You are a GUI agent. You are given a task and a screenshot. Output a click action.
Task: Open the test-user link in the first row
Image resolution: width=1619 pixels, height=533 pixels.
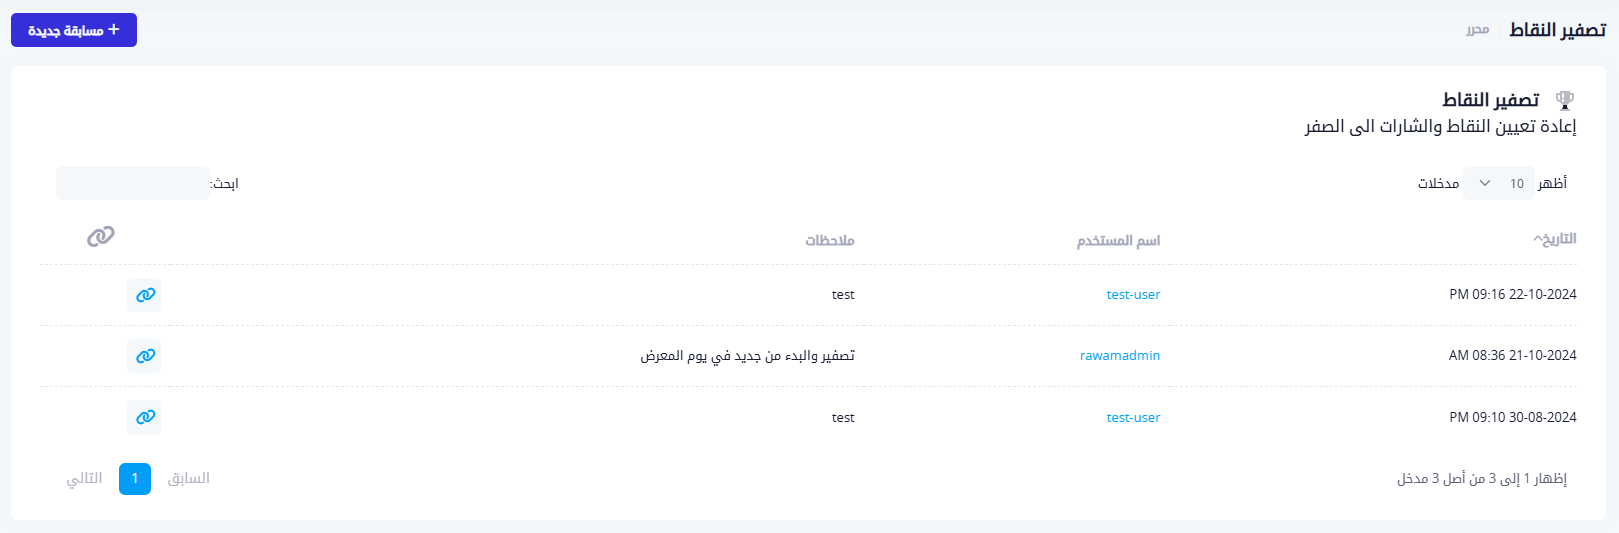(1133, 295)
